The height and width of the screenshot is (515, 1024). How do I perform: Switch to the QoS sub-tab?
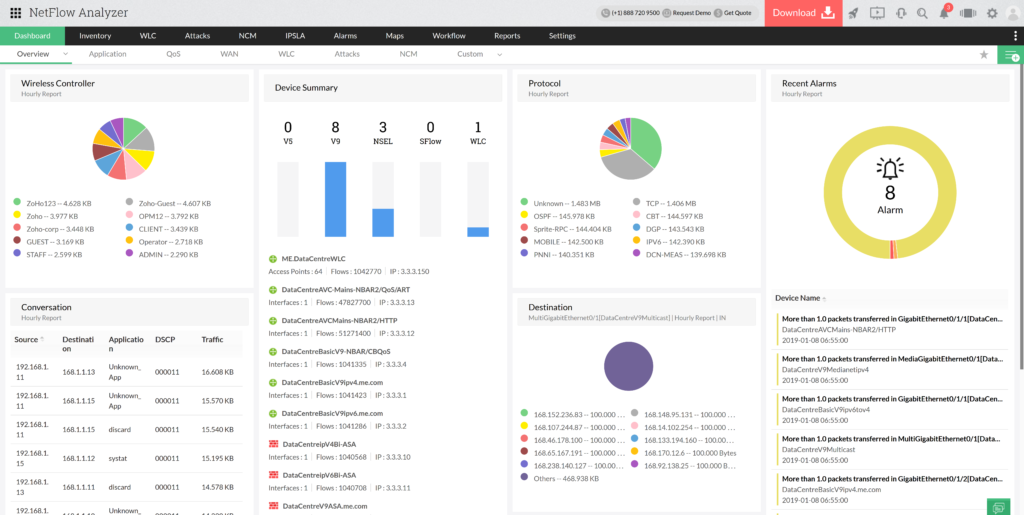point(174,54)
